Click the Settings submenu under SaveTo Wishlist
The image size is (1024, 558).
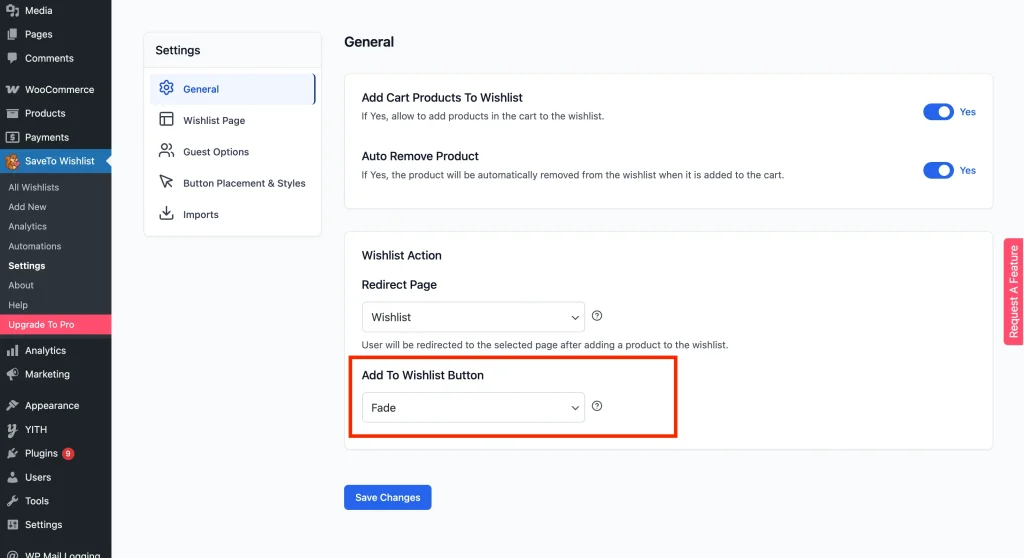(x=27, y=266)
